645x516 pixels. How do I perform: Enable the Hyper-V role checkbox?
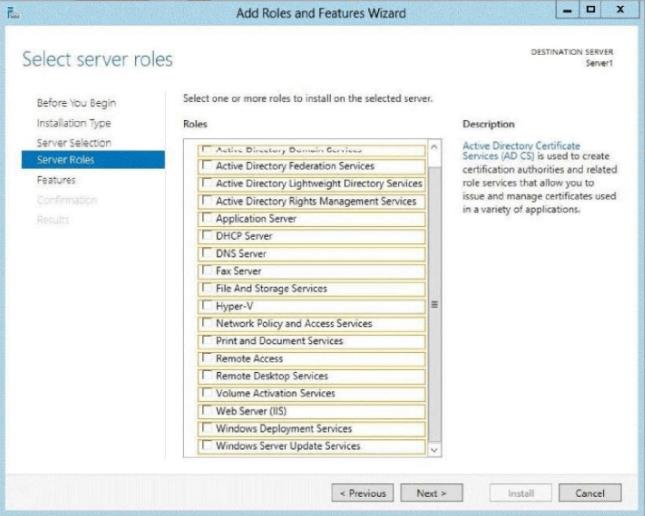208,305
